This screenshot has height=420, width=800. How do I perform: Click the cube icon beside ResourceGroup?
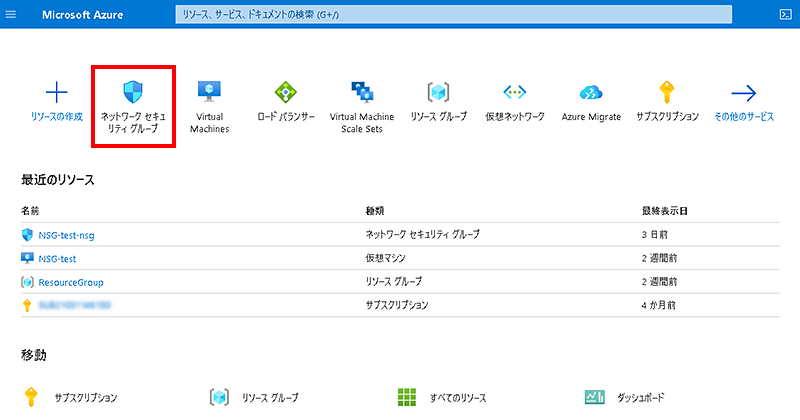coord(27,282)
